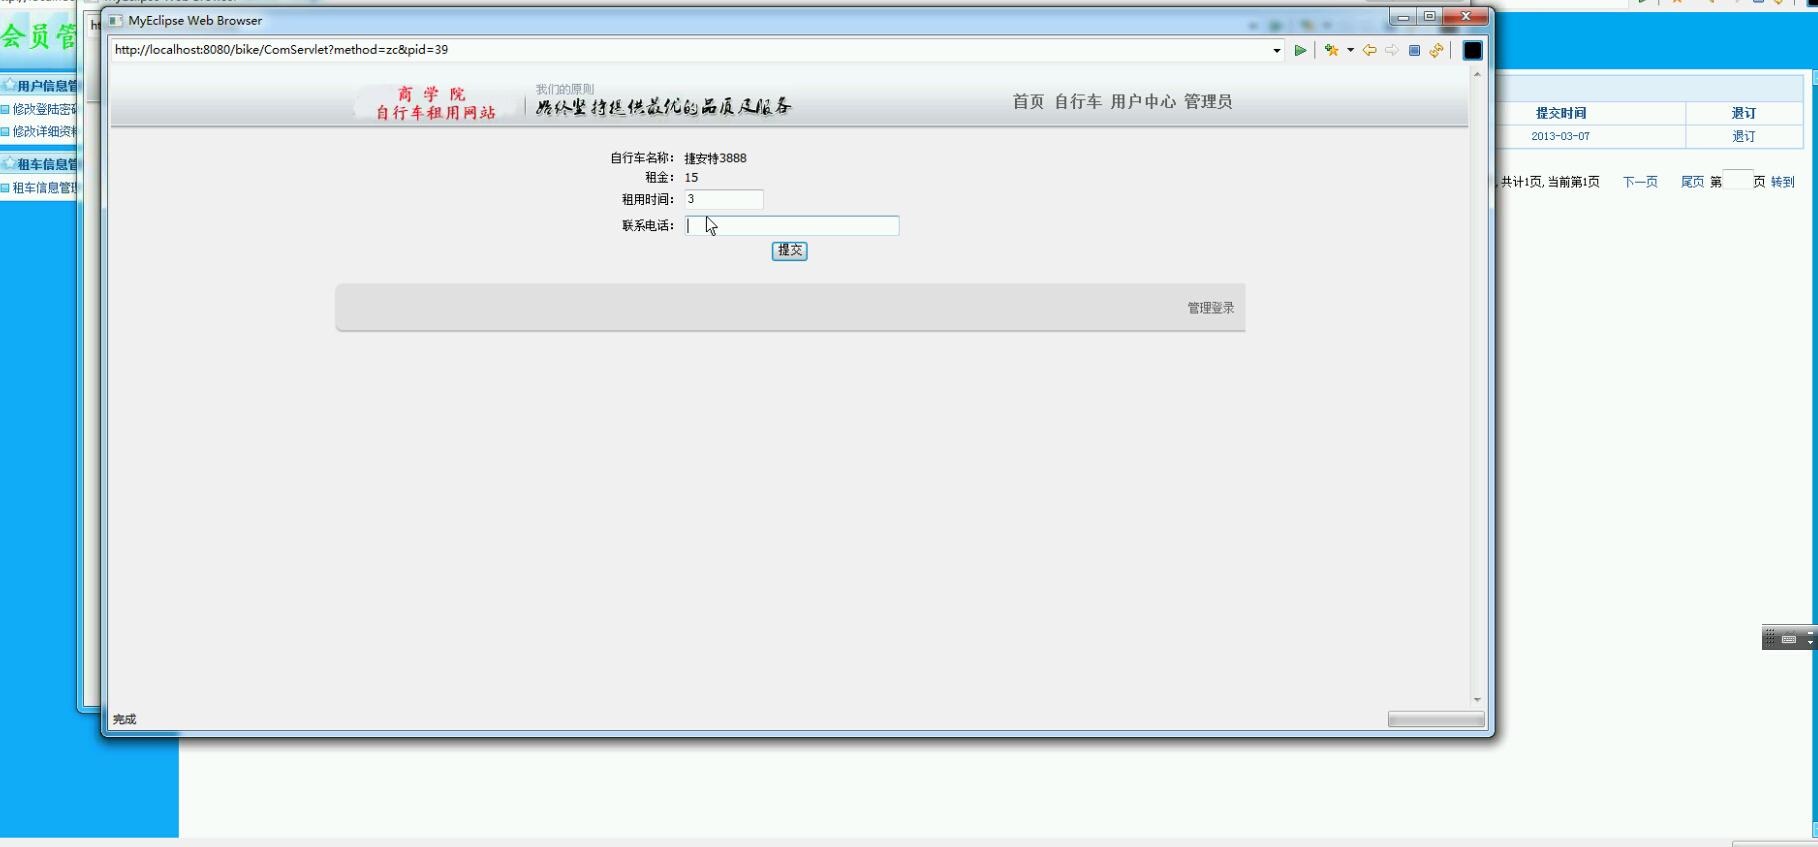Viewport: 1818px width, 847px height.
Task: Click the MyEclipse Web Browser window icon
Action: point(116,20)
